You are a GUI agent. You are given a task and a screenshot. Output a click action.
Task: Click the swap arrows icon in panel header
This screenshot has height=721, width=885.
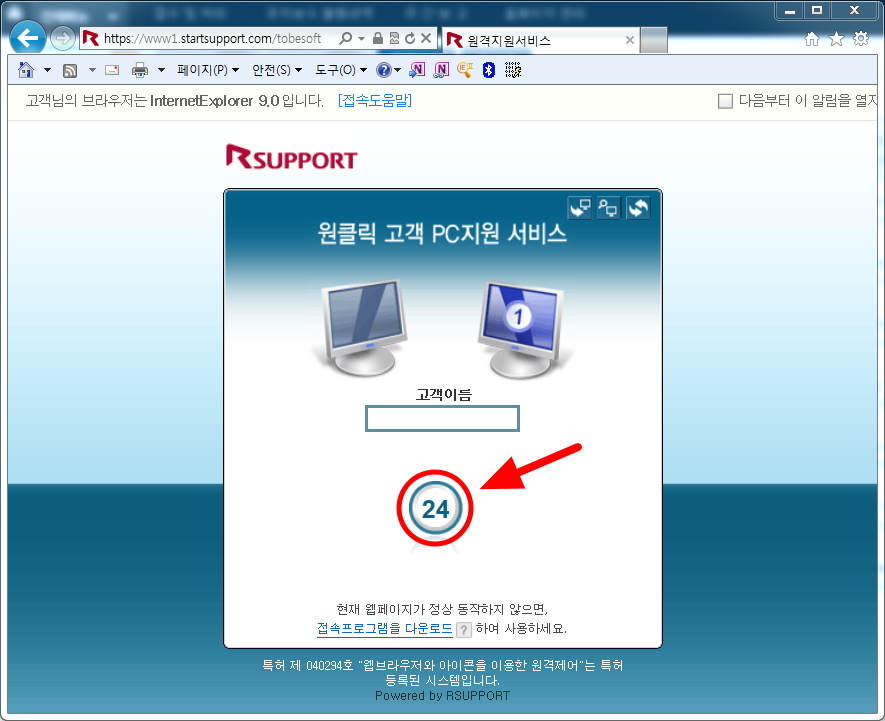pos(638,208)
